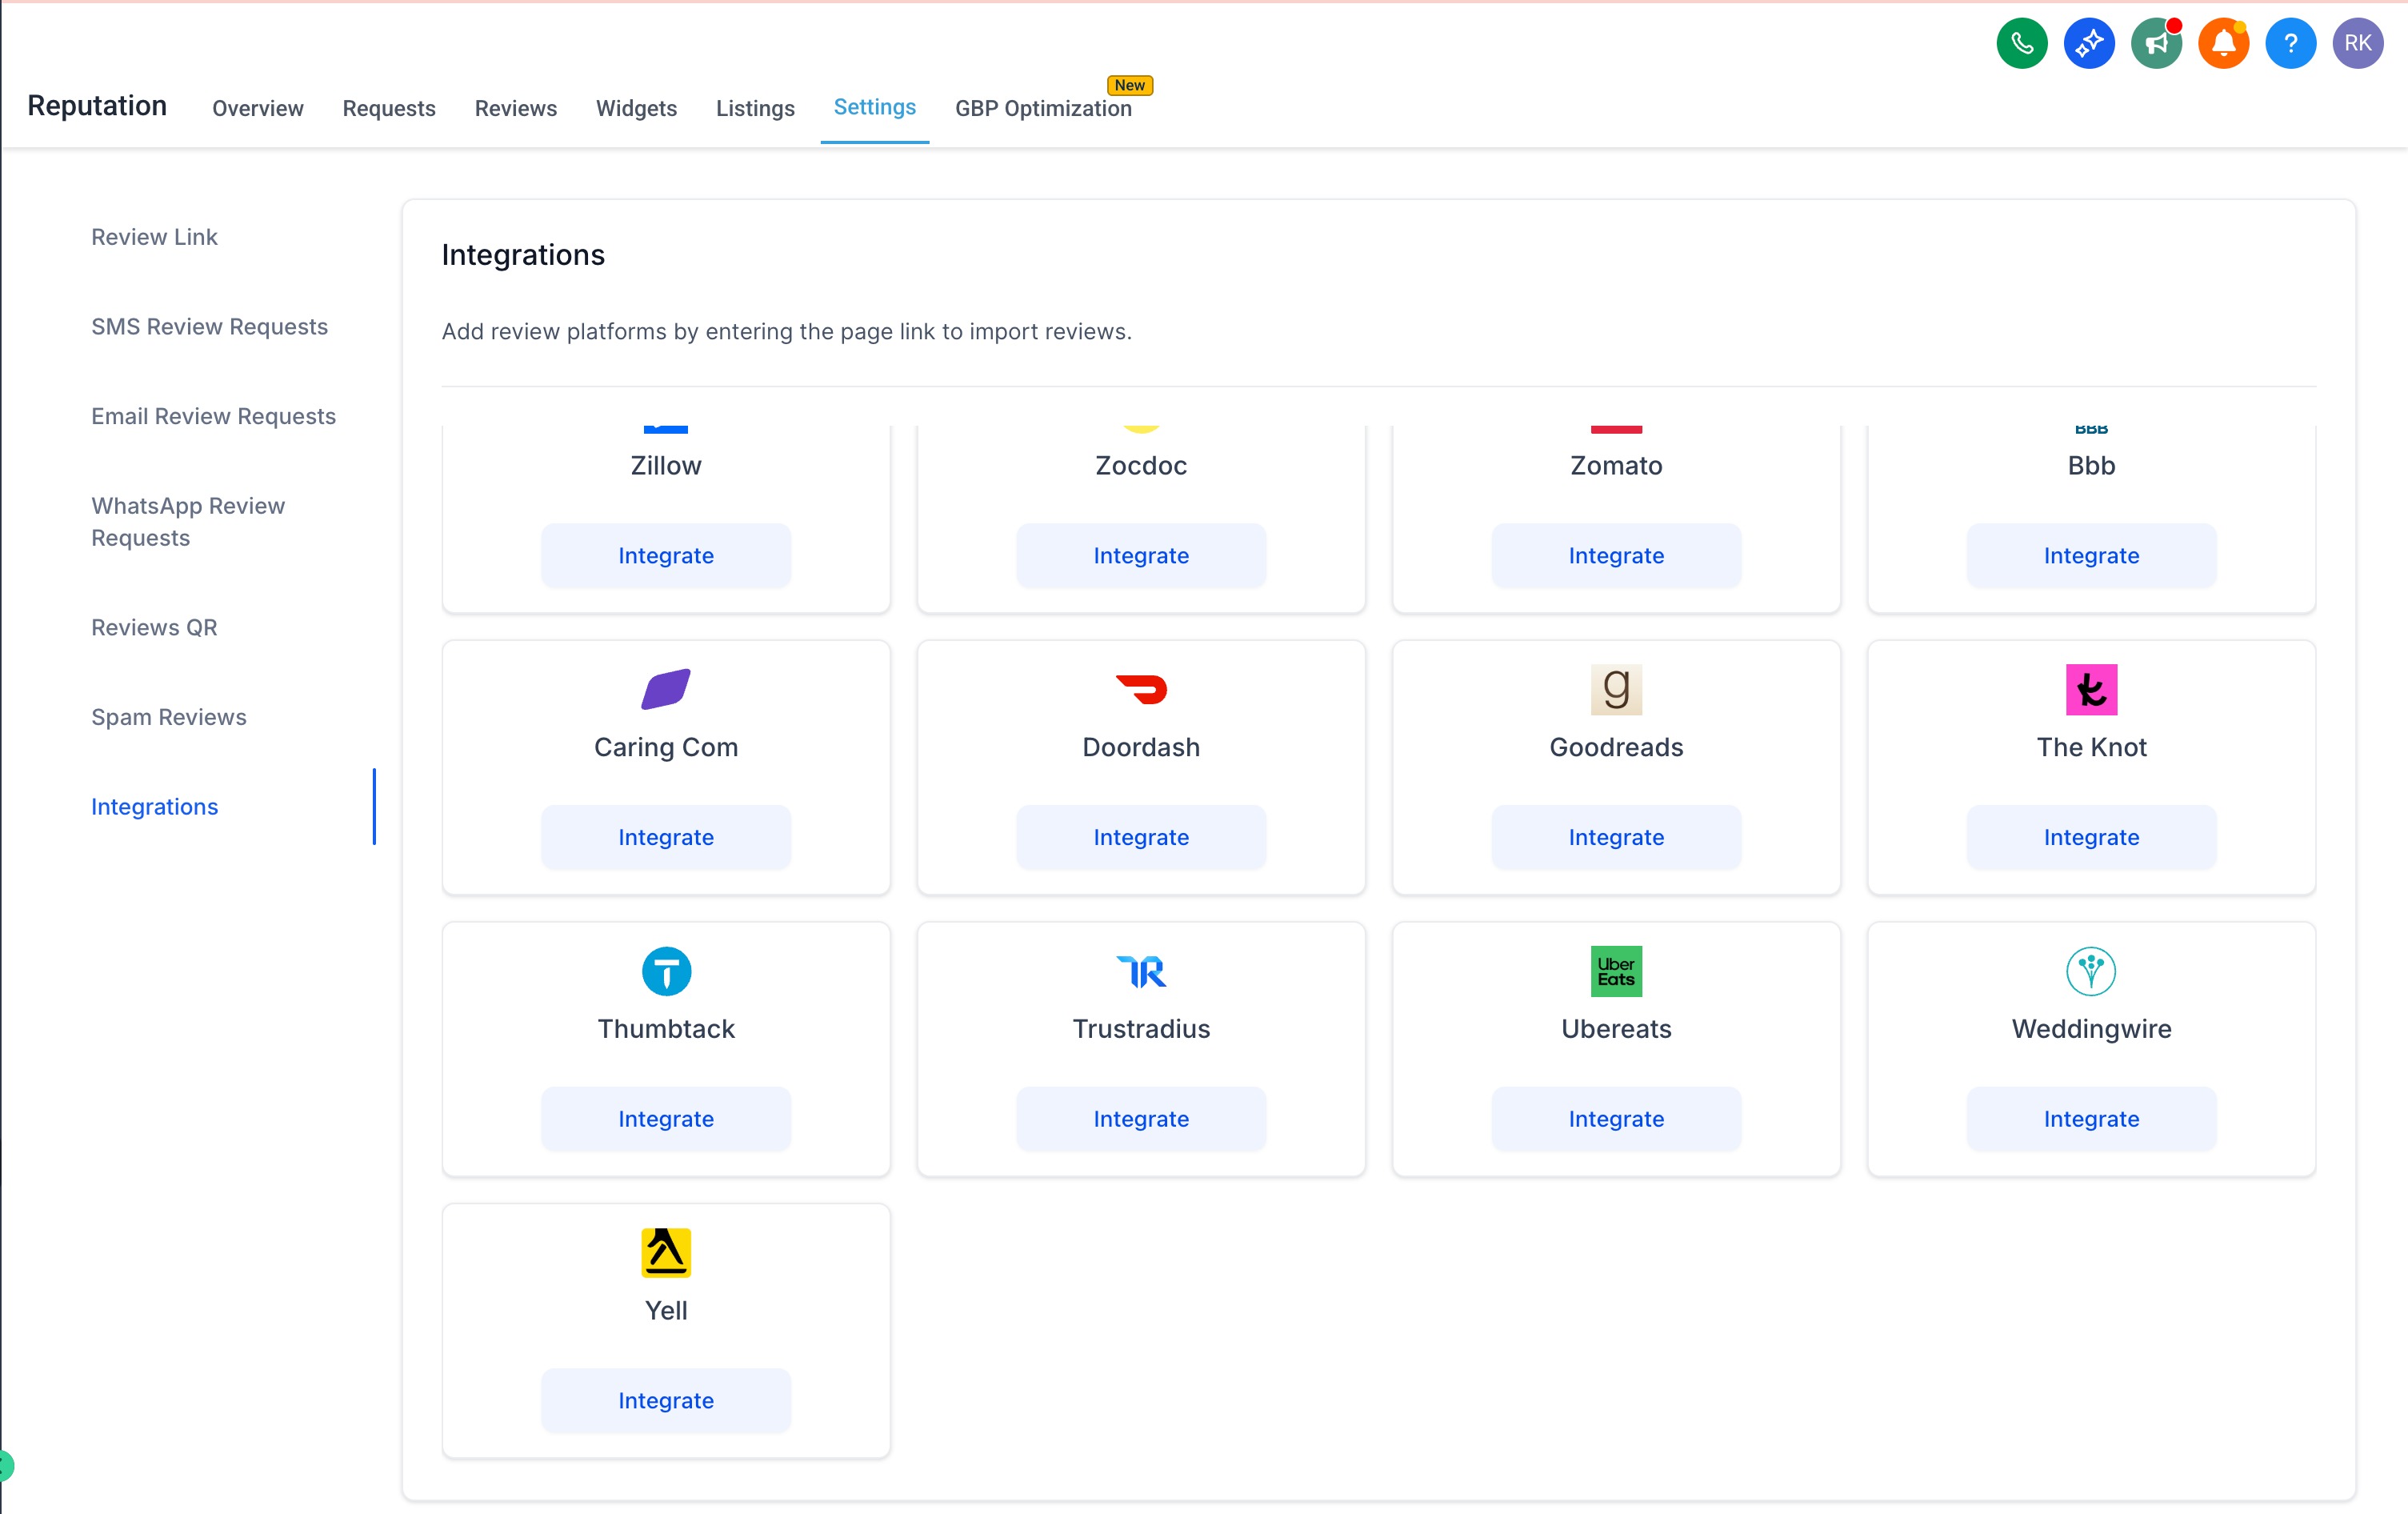
Task: Open the blue AI sparkle assistant icon
Action: pyautogui.click(x=2088, y=43)
